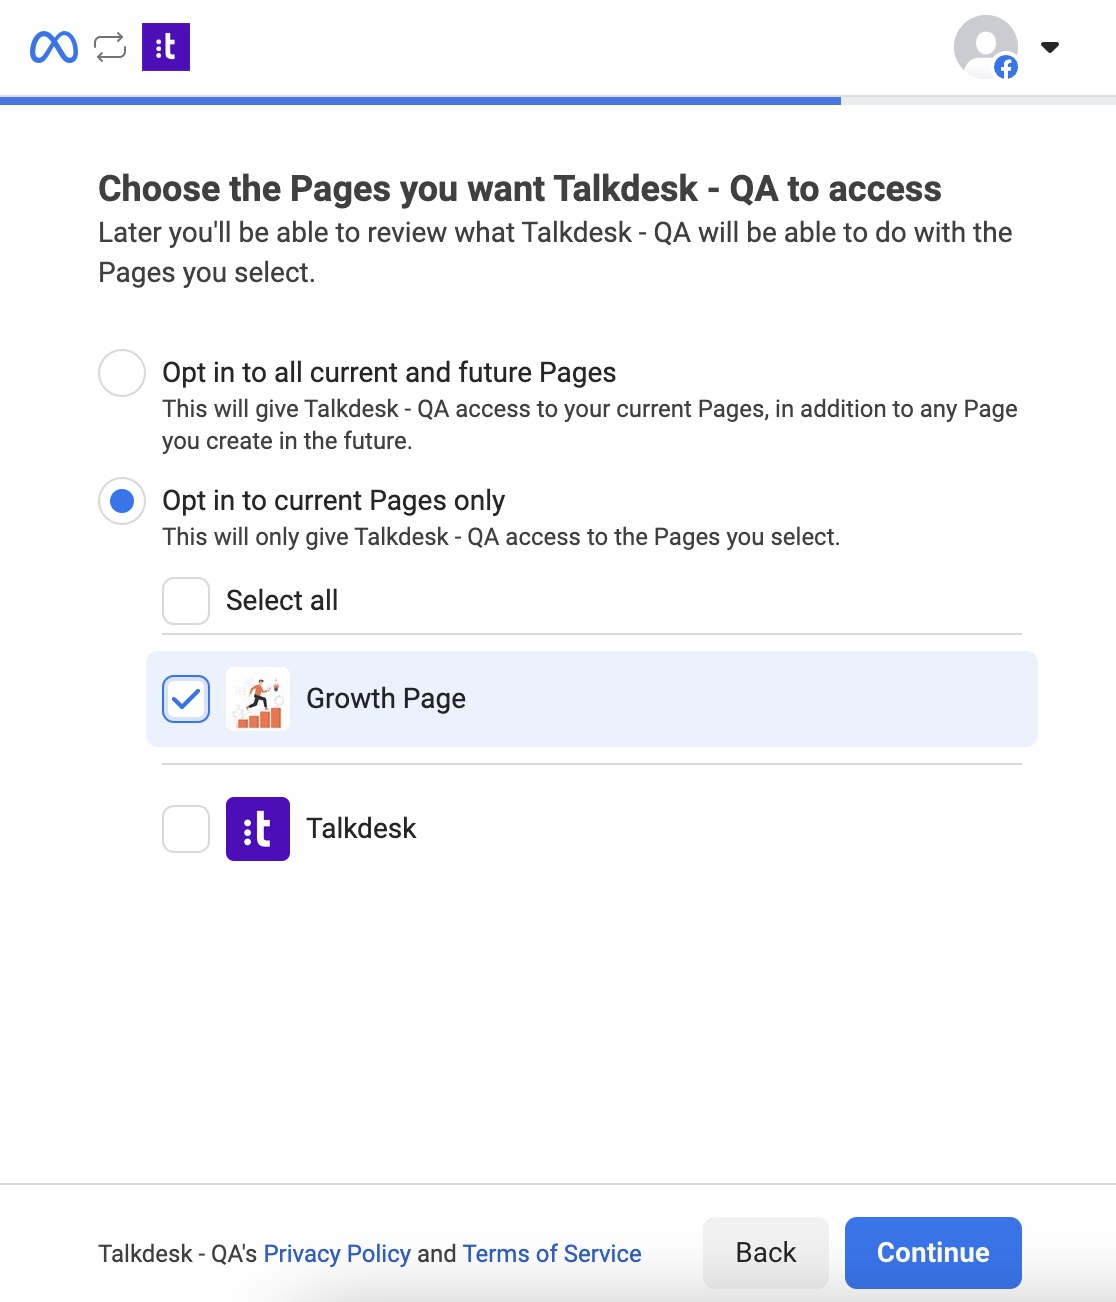Click the Talkdesk logo in header
This screenshot has width=1116, height=1302.
pyautogui.click(x=166, y=47)
